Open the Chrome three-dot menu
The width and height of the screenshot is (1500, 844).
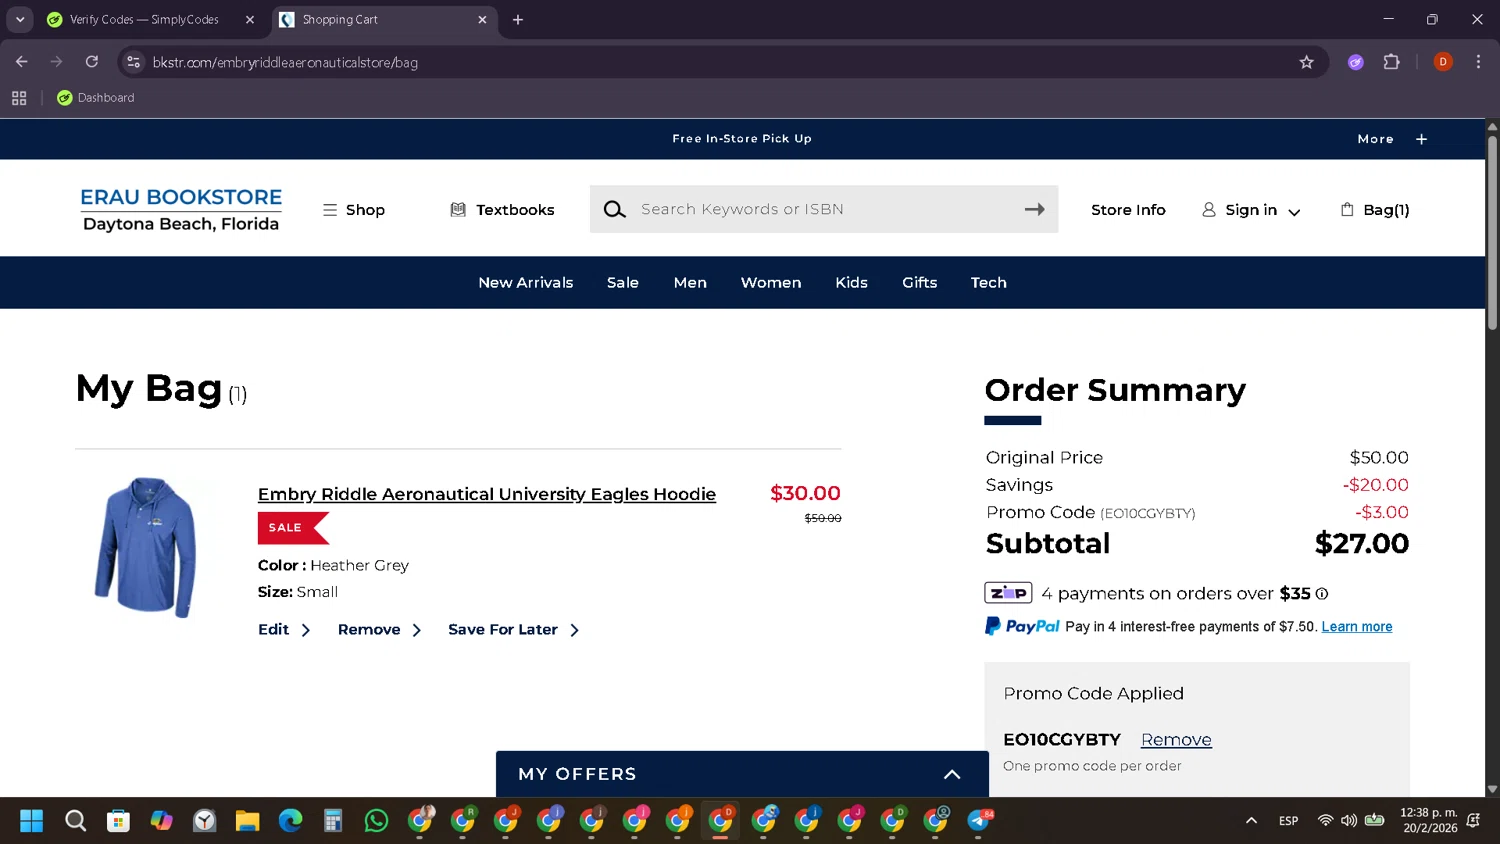pos(1478,62)
